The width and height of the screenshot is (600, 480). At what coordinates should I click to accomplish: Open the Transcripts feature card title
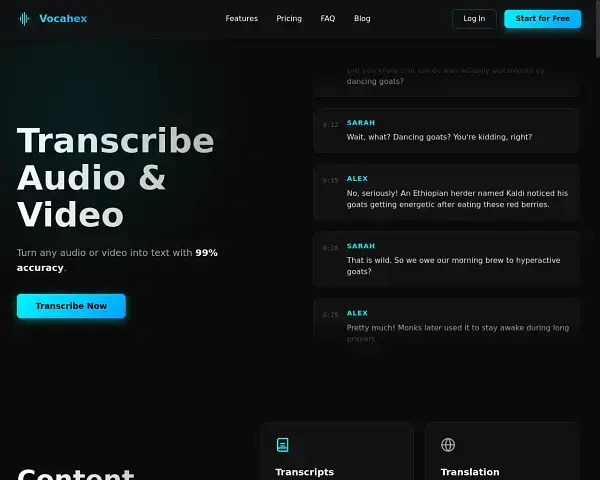click(x=304, y=472)
